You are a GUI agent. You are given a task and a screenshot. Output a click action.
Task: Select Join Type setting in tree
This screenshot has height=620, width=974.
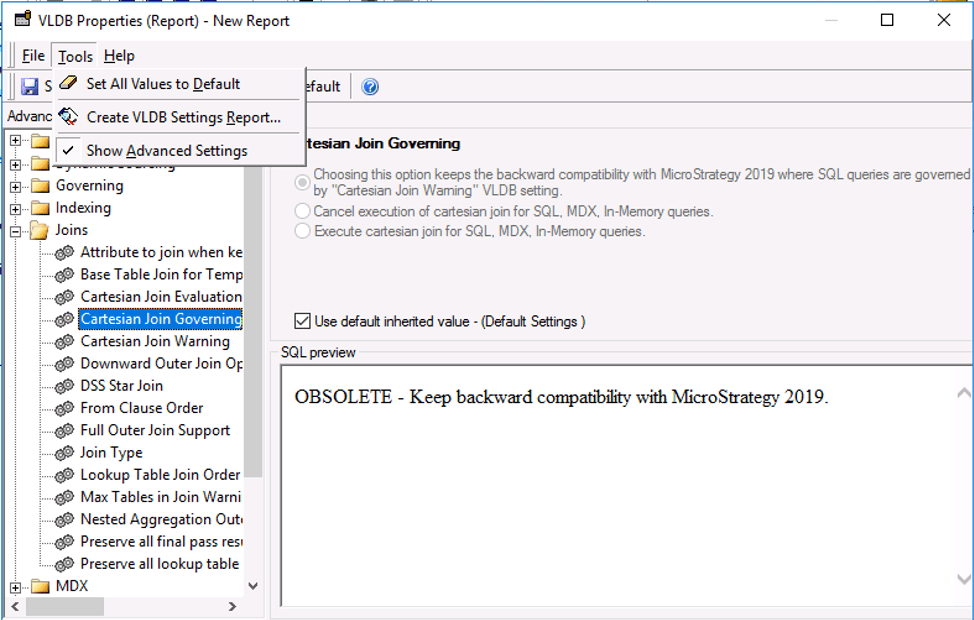(x=111, y=453)
